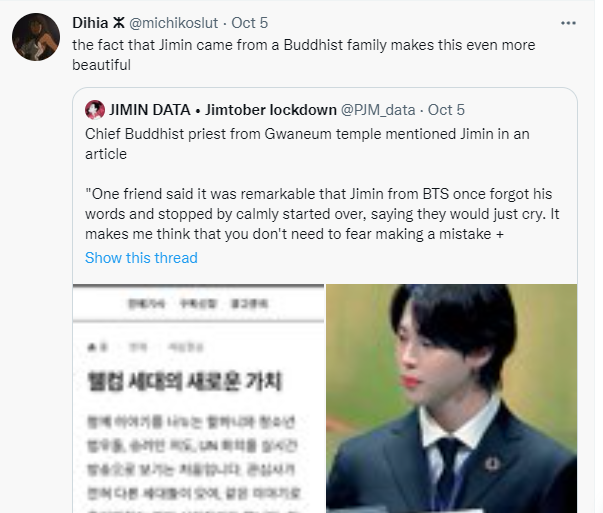Open the photo of man in suit
Viewport: 603px width, 513px height.
[x=451, y=398]
